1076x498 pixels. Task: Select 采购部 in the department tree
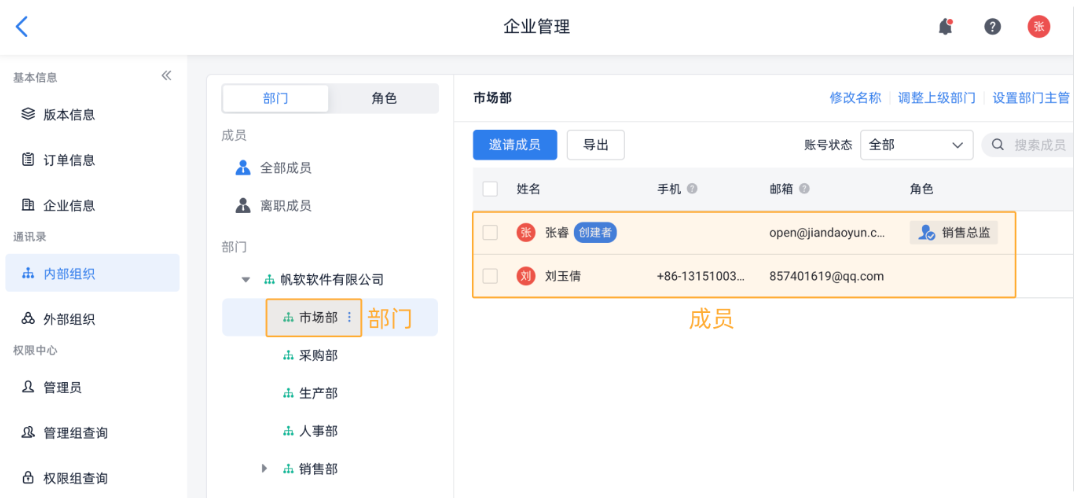(x=318, y=355)
